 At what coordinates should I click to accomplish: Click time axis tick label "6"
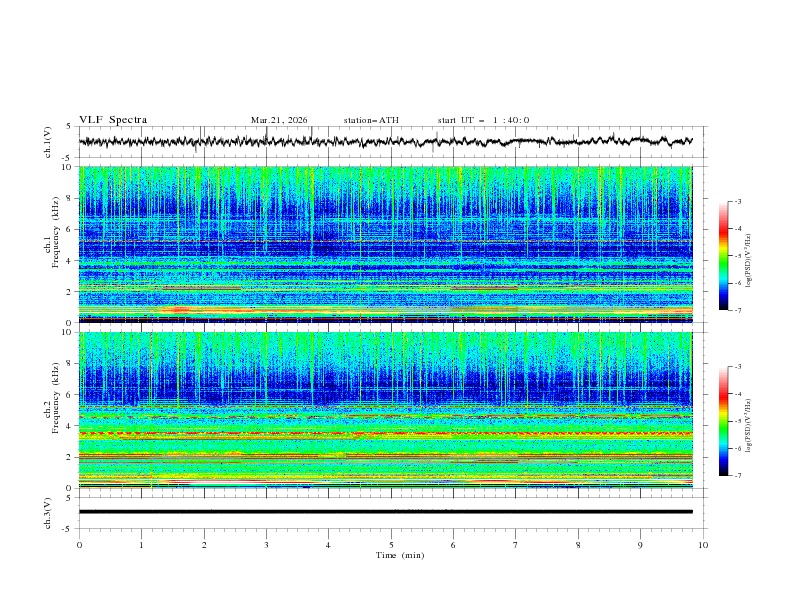(454, 545)
